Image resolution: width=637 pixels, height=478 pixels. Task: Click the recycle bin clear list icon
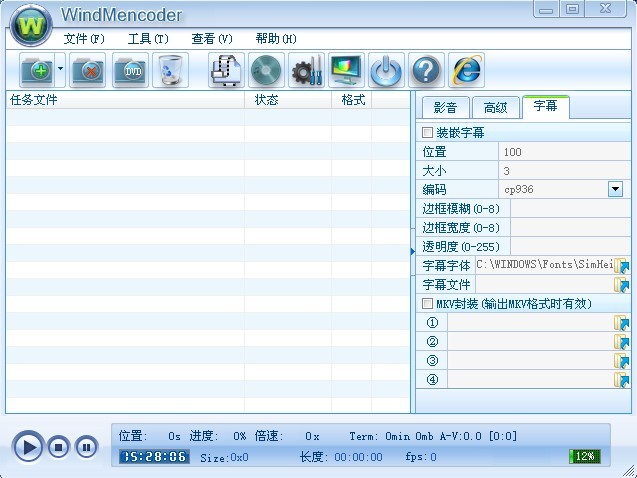click(x=171, y=71)
